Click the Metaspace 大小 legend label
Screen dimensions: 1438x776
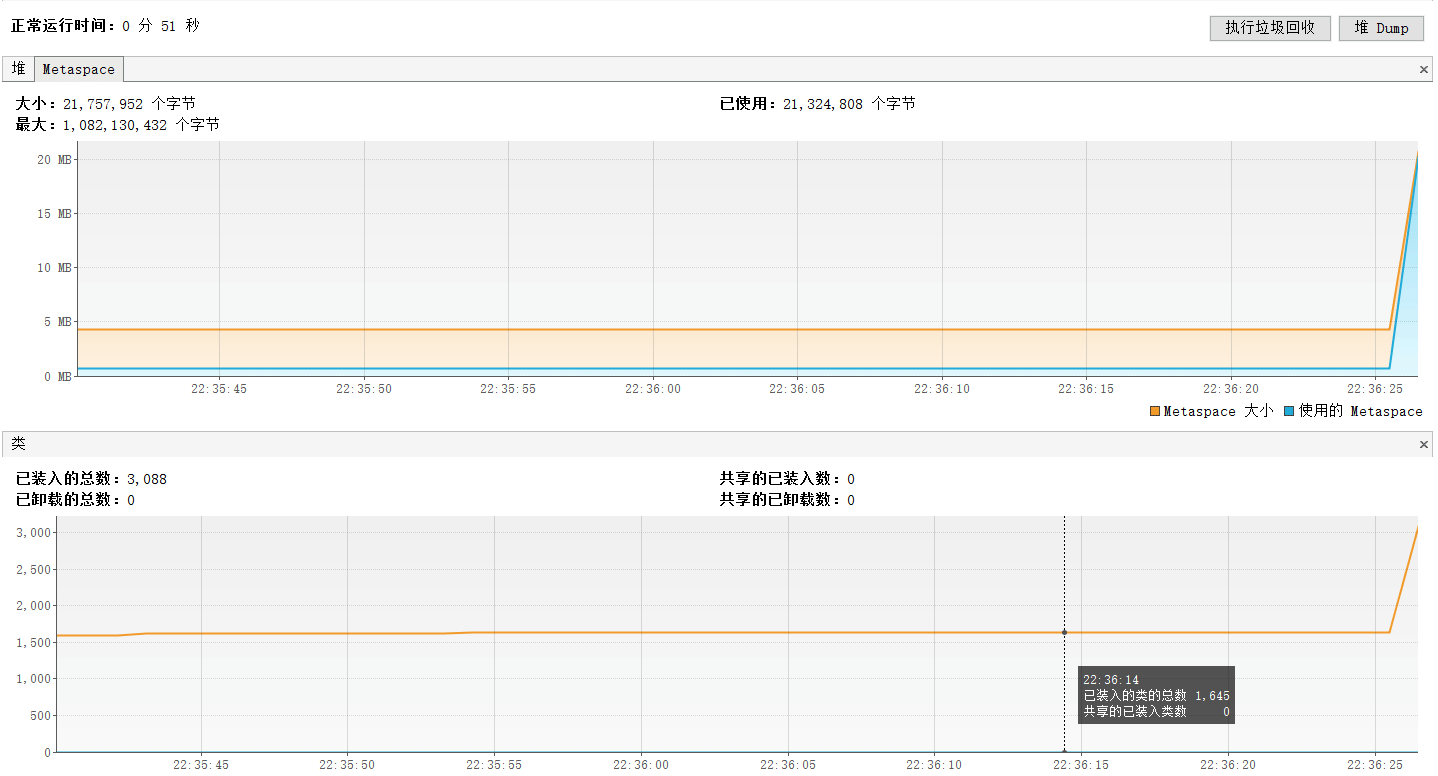tap(1218, 412)
